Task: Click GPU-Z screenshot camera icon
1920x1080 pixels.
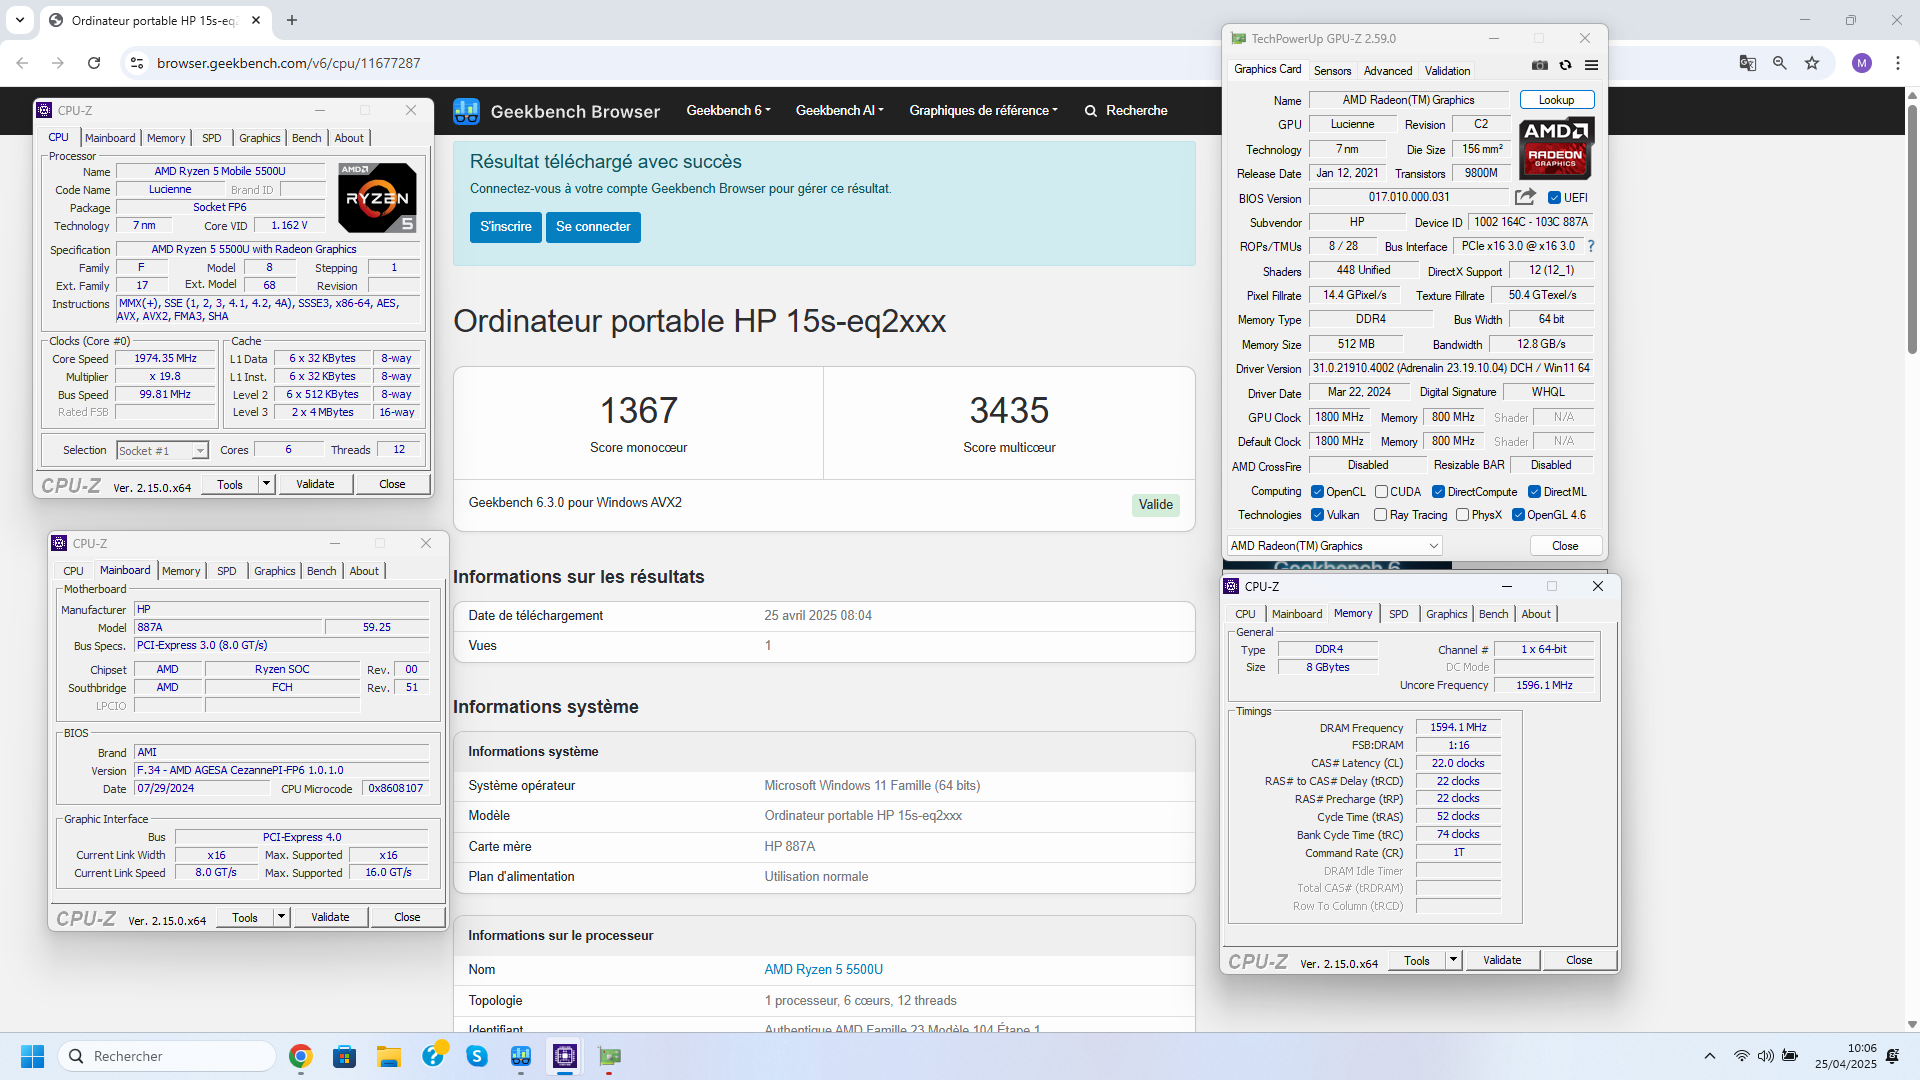Action: pyautogui.click(x=1540, y=65)
